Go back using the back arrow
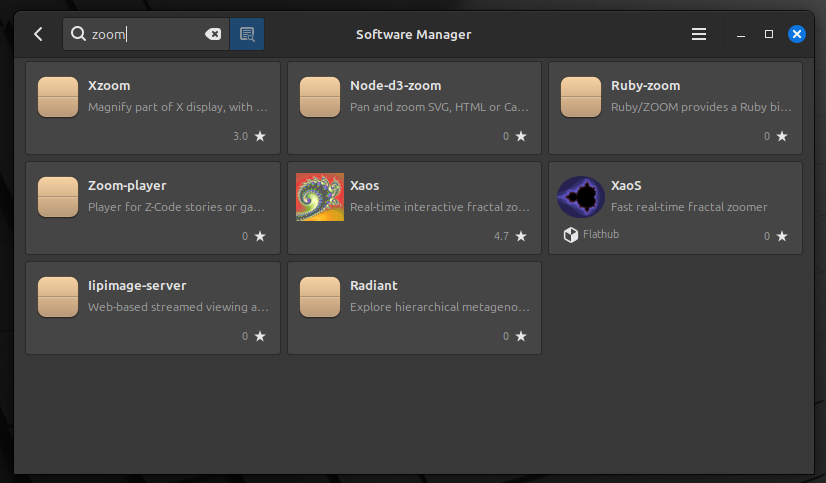Image resolution: width=826 pixels, height=483 pixels. pos(38,34)
